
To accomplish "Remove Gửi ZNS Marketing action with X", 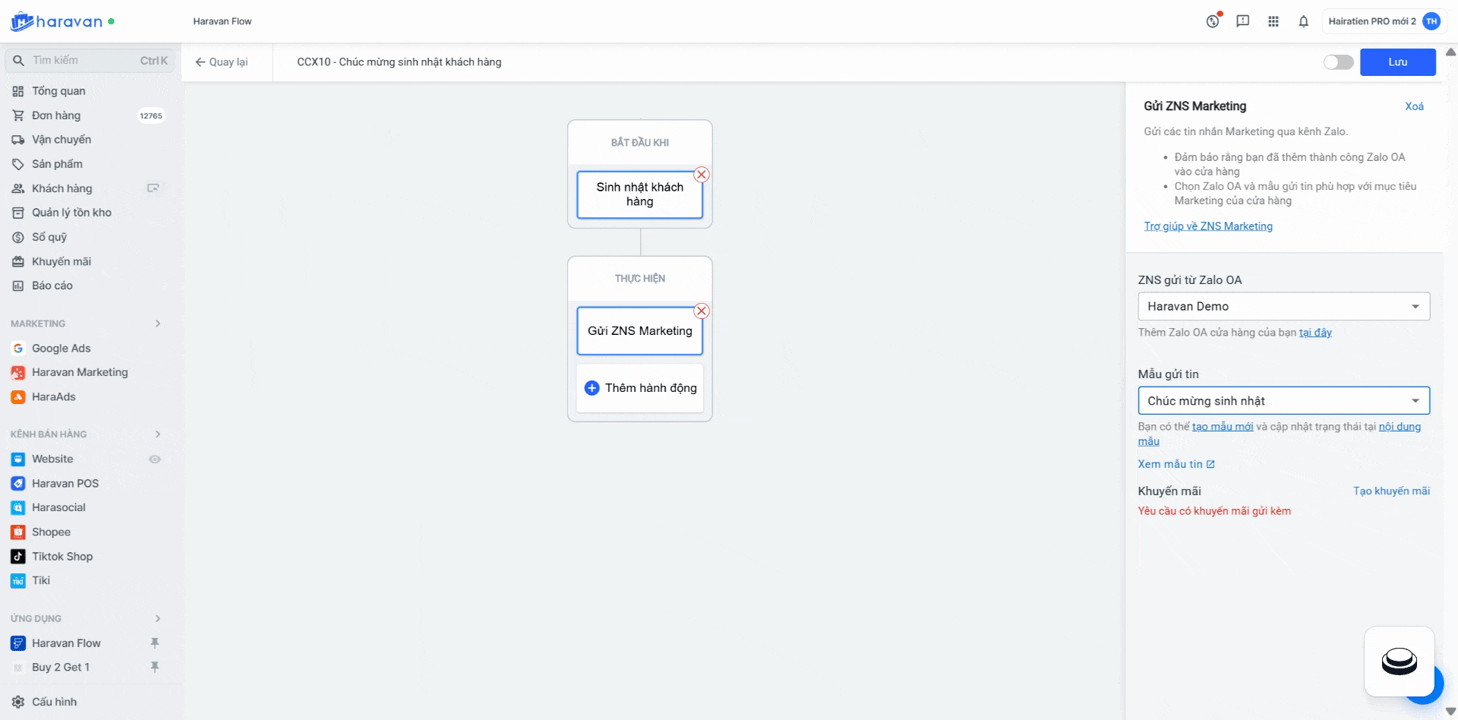I will (x=701, y=310).
